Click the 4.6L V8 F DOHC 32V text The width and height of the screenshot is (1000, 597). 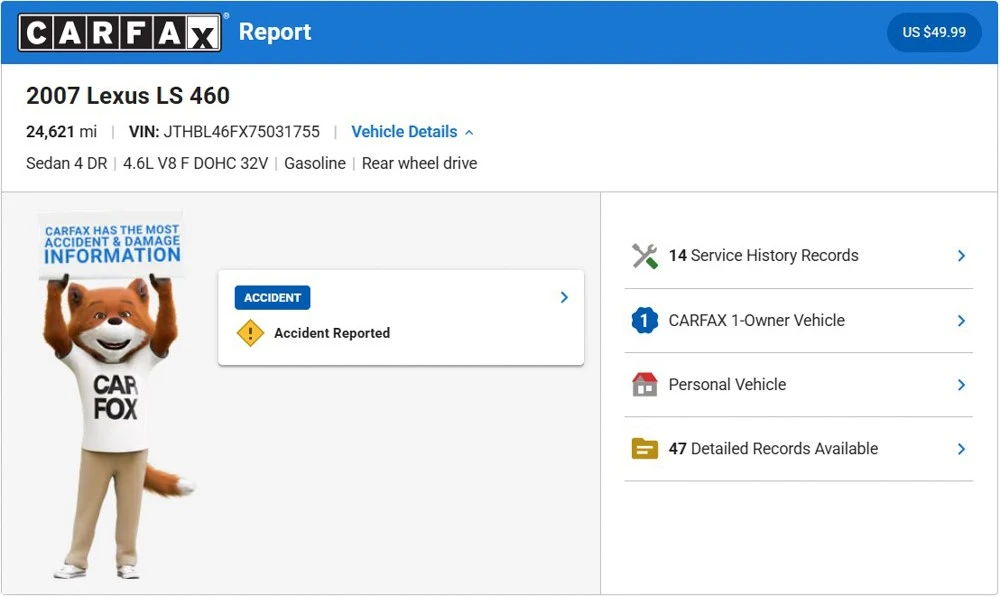tap(196, 163)
